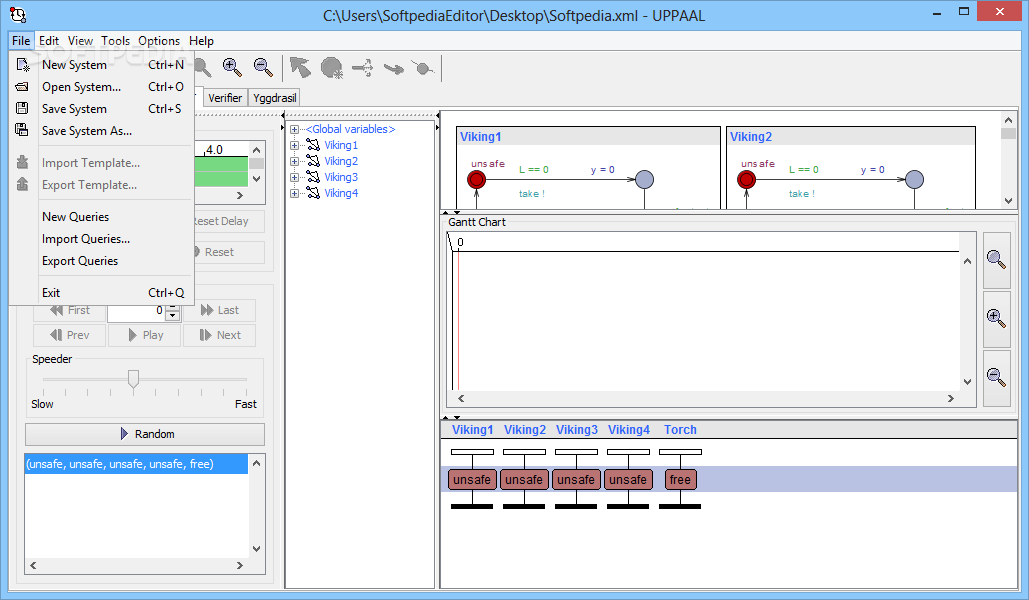The width and height of the screenshot is (1029, 600).
Task: Click Viking4 unsafe location box
Action: coord(628,480)
